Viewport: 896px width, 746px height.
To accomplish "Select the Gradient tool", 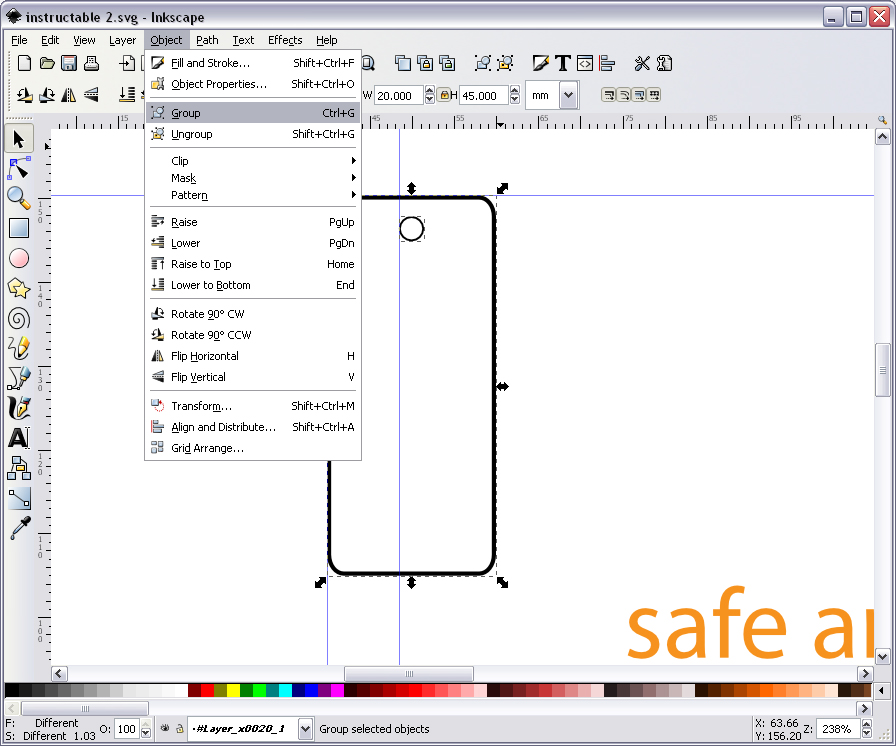I will coord(18,498).
